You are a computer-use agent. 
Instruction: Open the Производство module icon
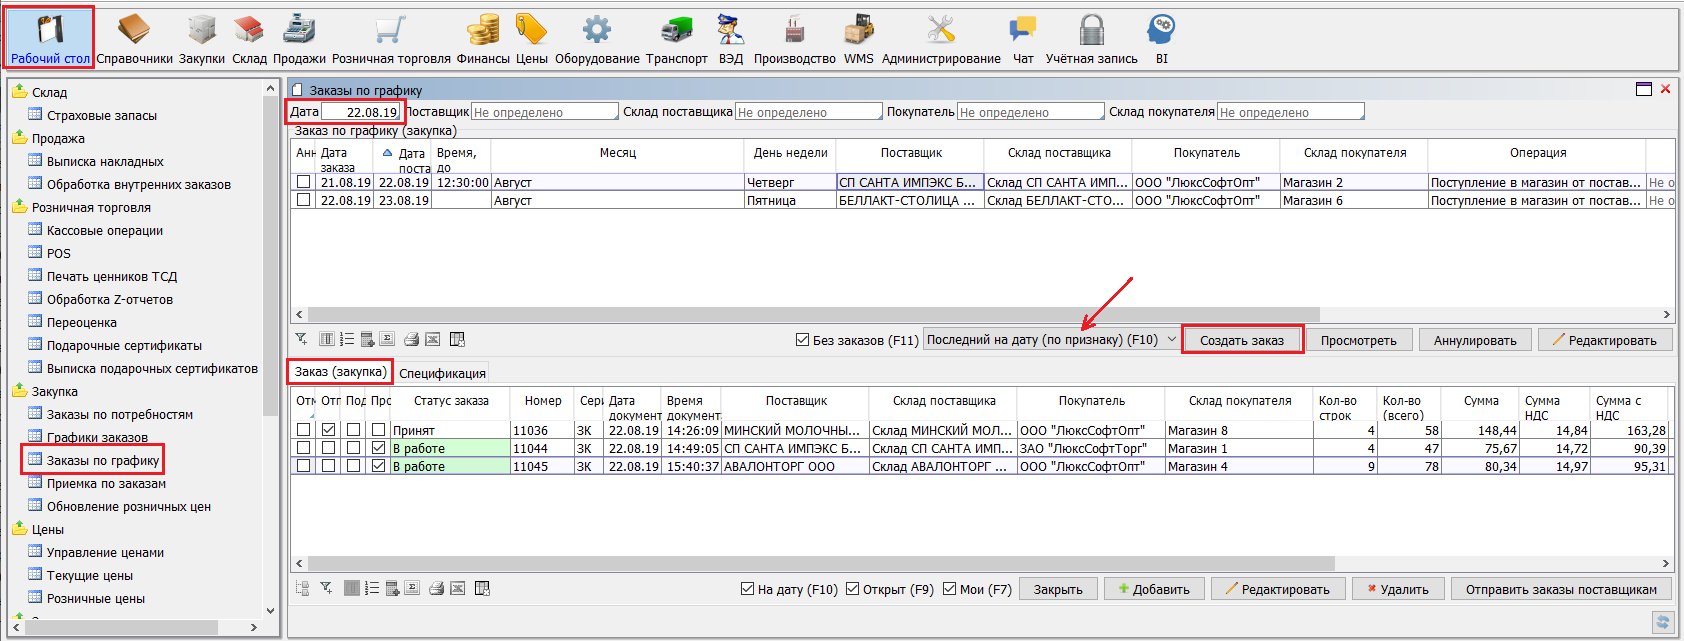(794, 39)
